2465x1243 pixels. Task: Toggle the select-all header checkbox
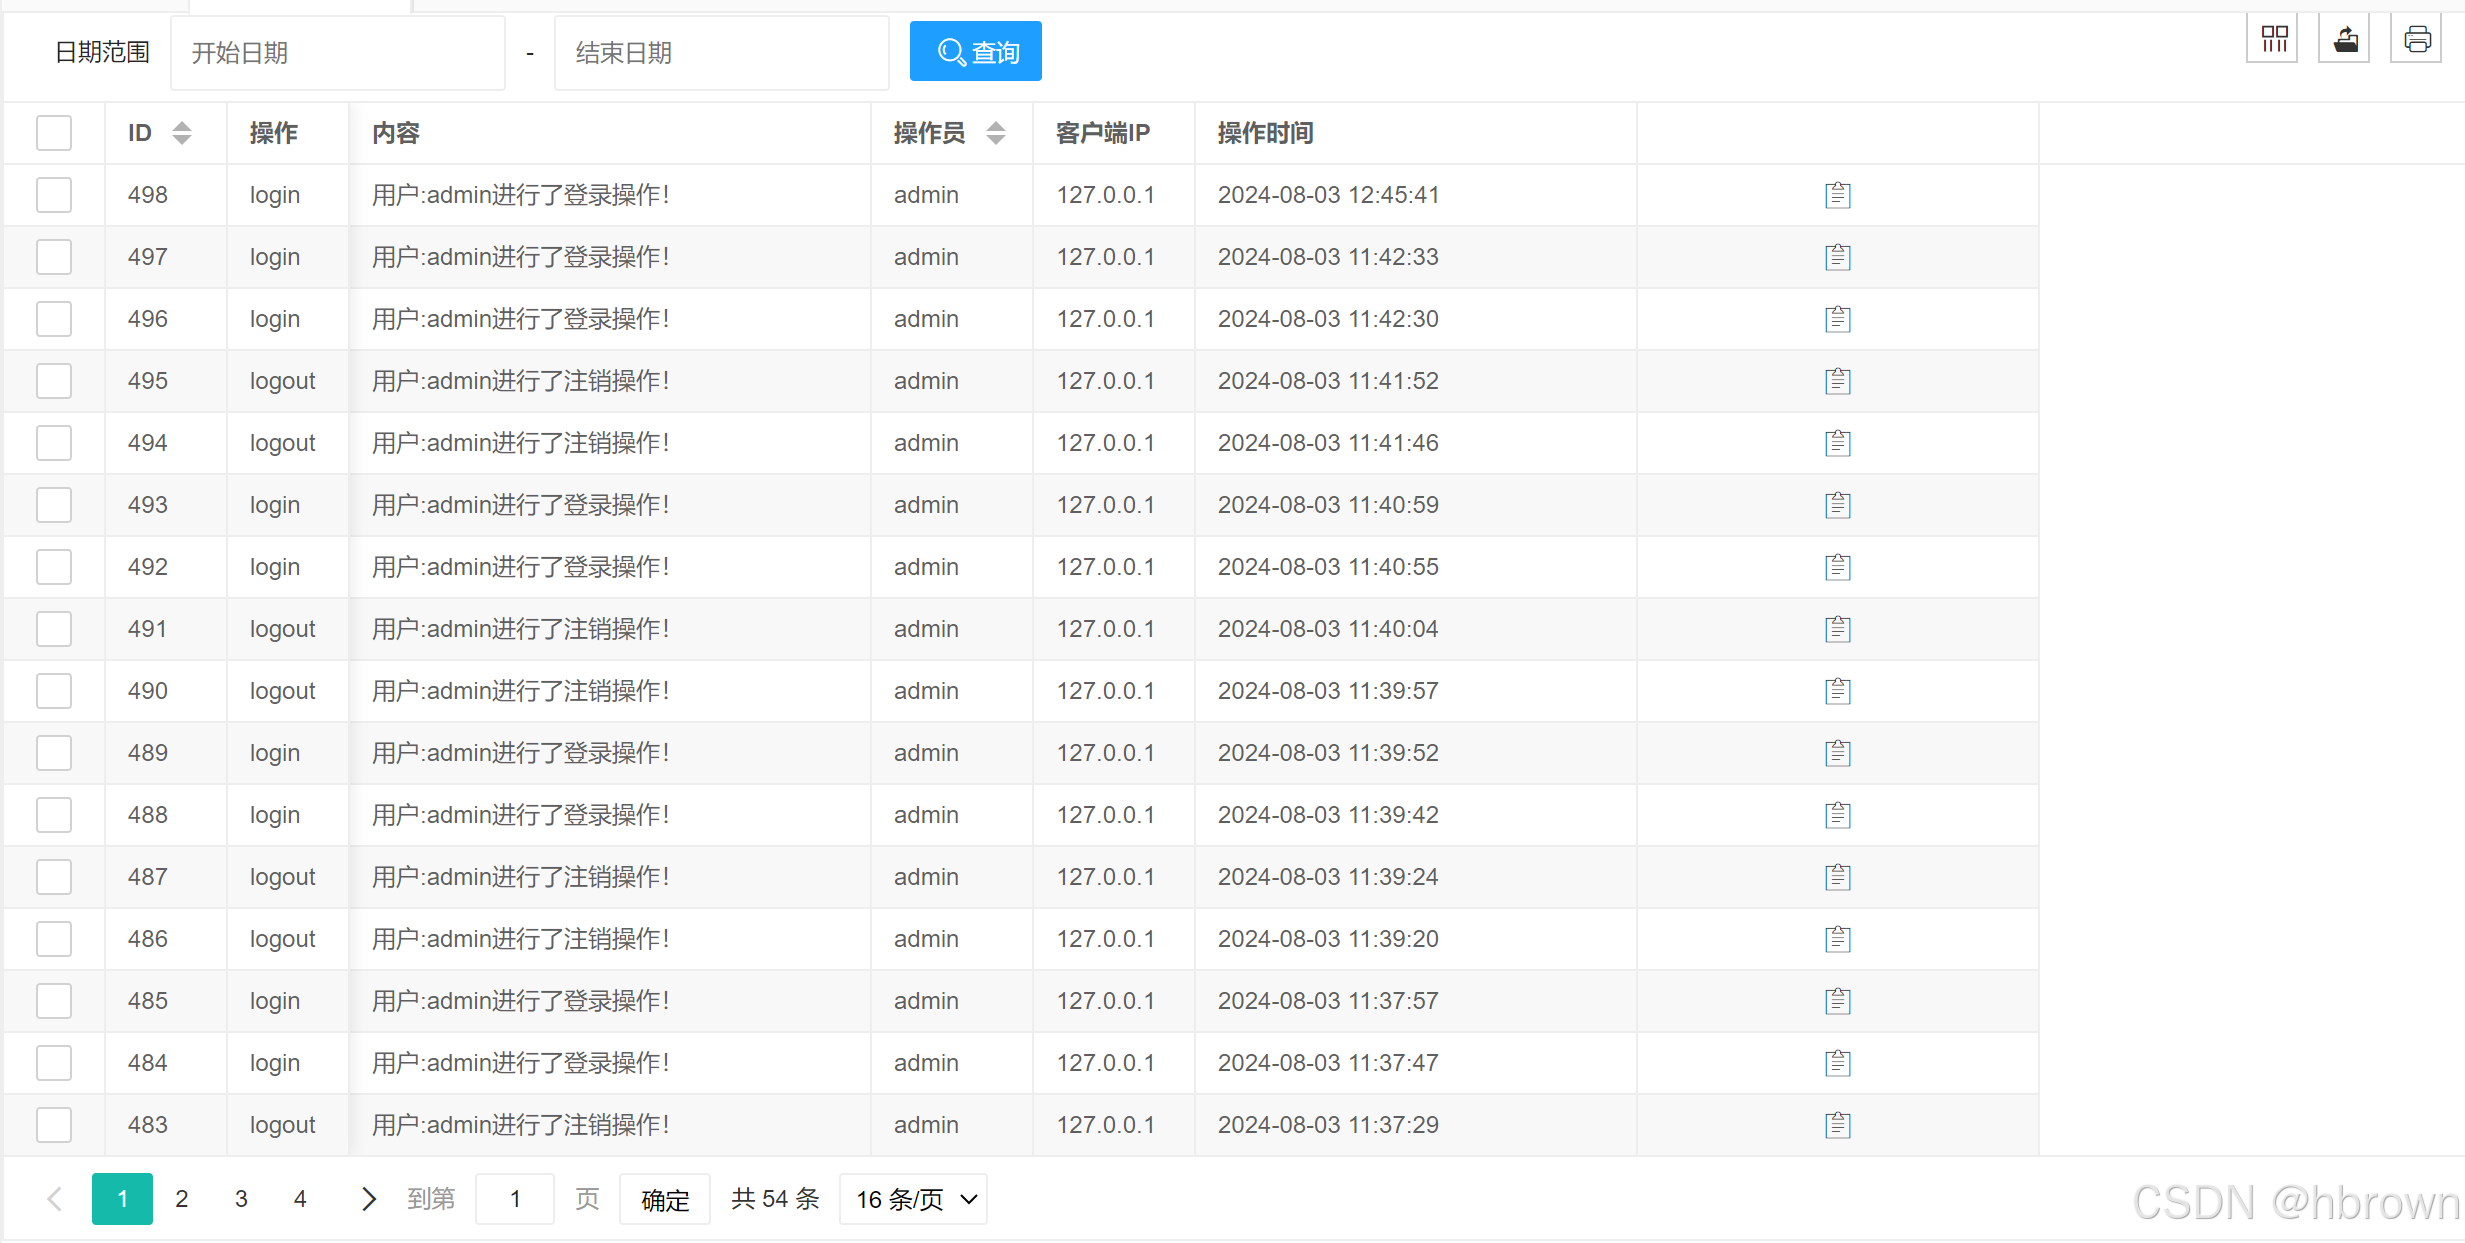point(54,133)
